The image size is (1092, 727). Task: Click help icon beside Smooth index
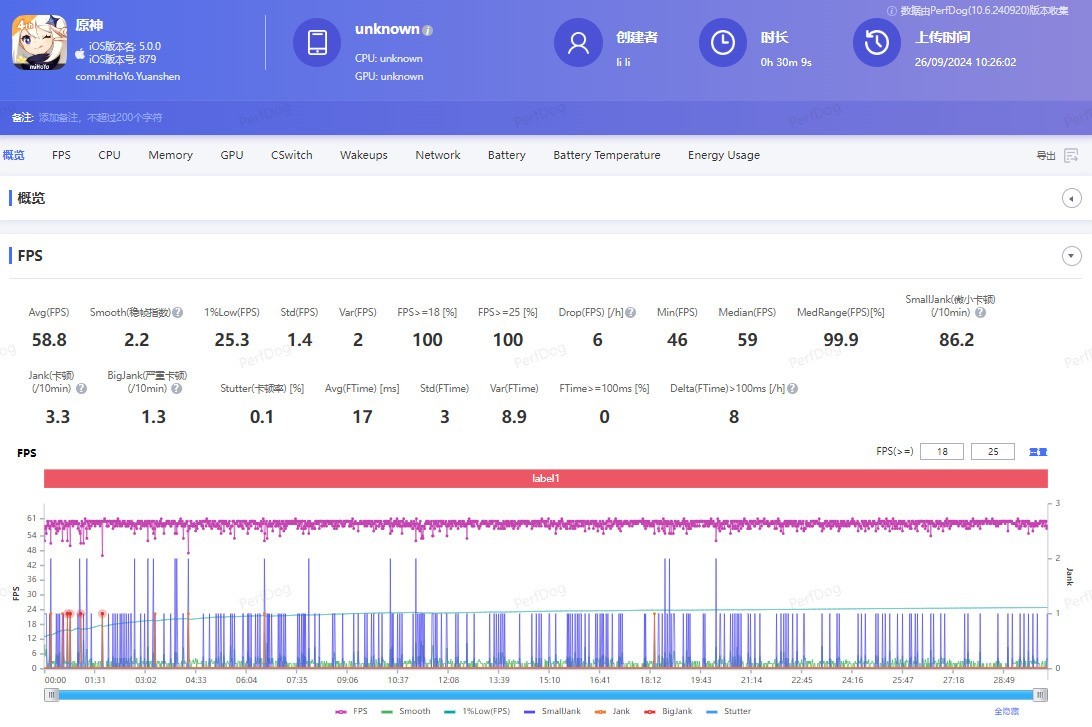[177, 312]
